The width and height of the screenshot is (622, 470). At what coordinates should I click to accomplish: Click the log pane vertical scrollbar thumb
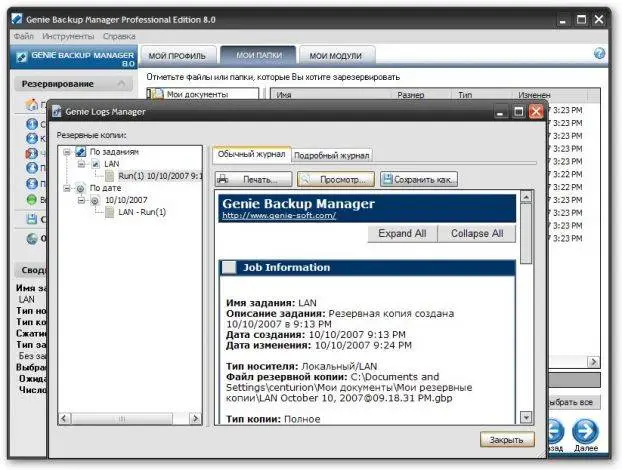tap(526, 233)
